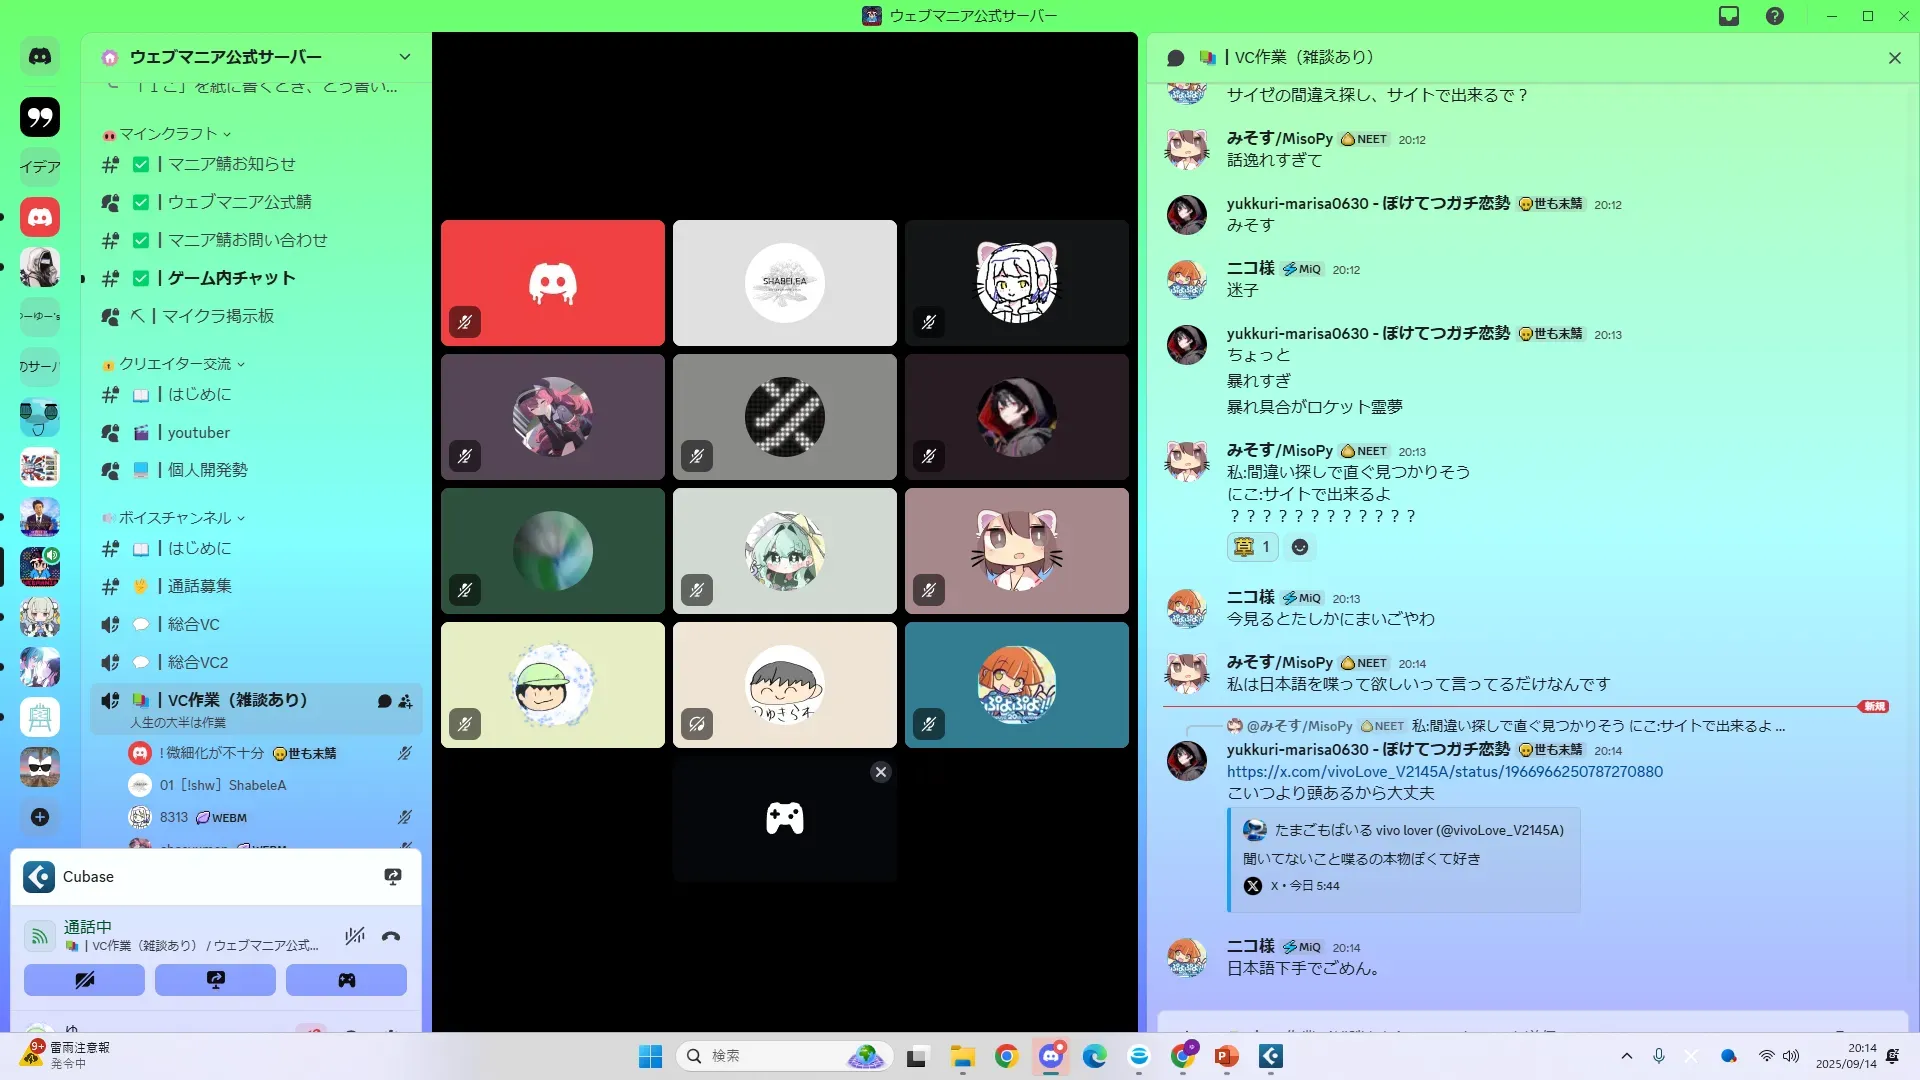The image size is (1920, 1080).
Task: Start an activity with the gamepad button
Action: click(x=346, y=980)
